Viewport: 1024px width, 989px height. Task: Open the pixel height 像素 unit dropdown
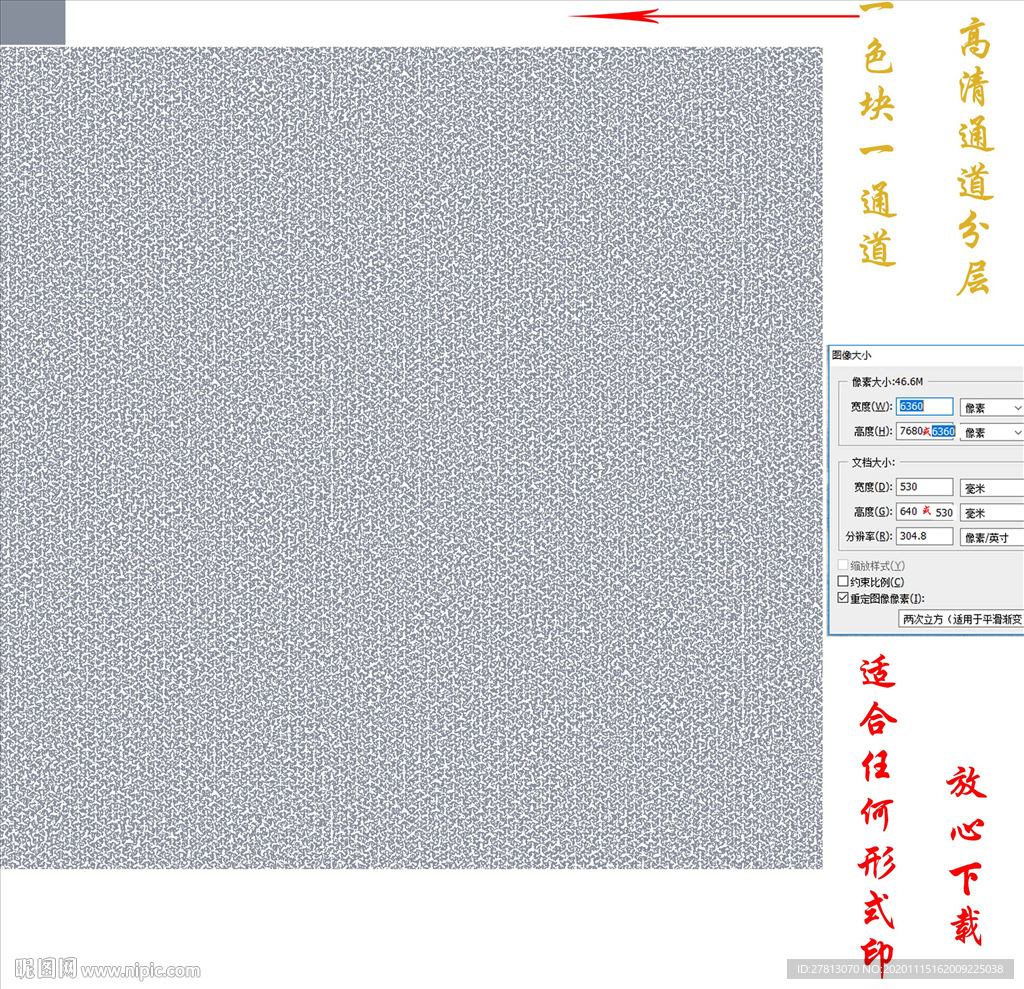point(991,432)
